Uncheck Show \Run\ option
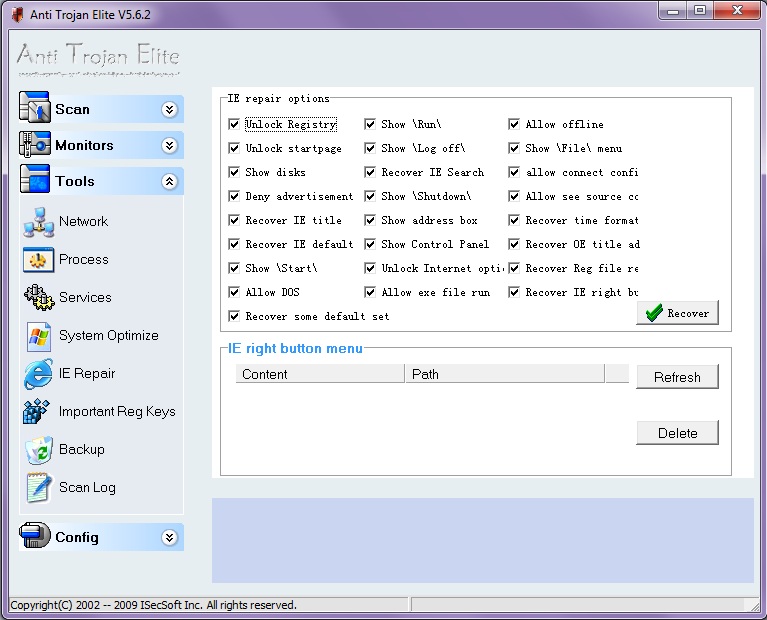 click(370, 124)
